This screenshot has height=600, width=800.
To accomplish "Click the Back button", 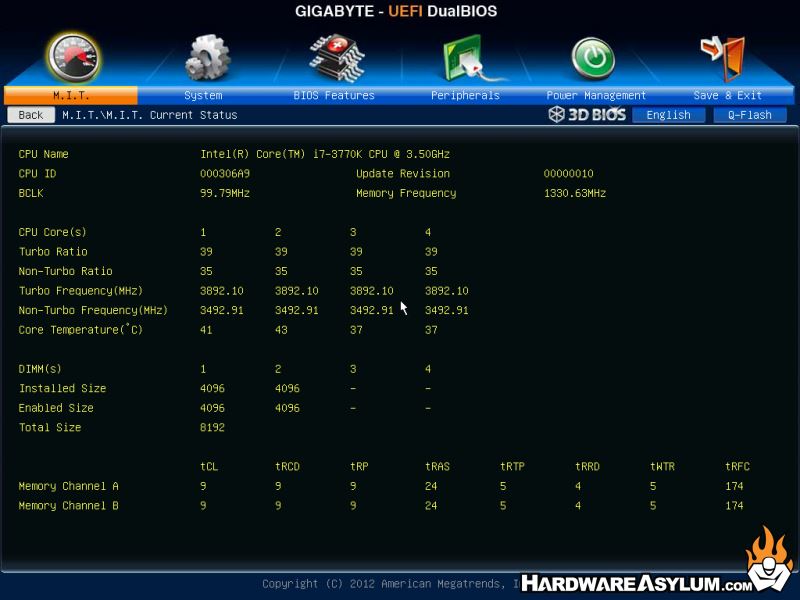I will 31,115.
